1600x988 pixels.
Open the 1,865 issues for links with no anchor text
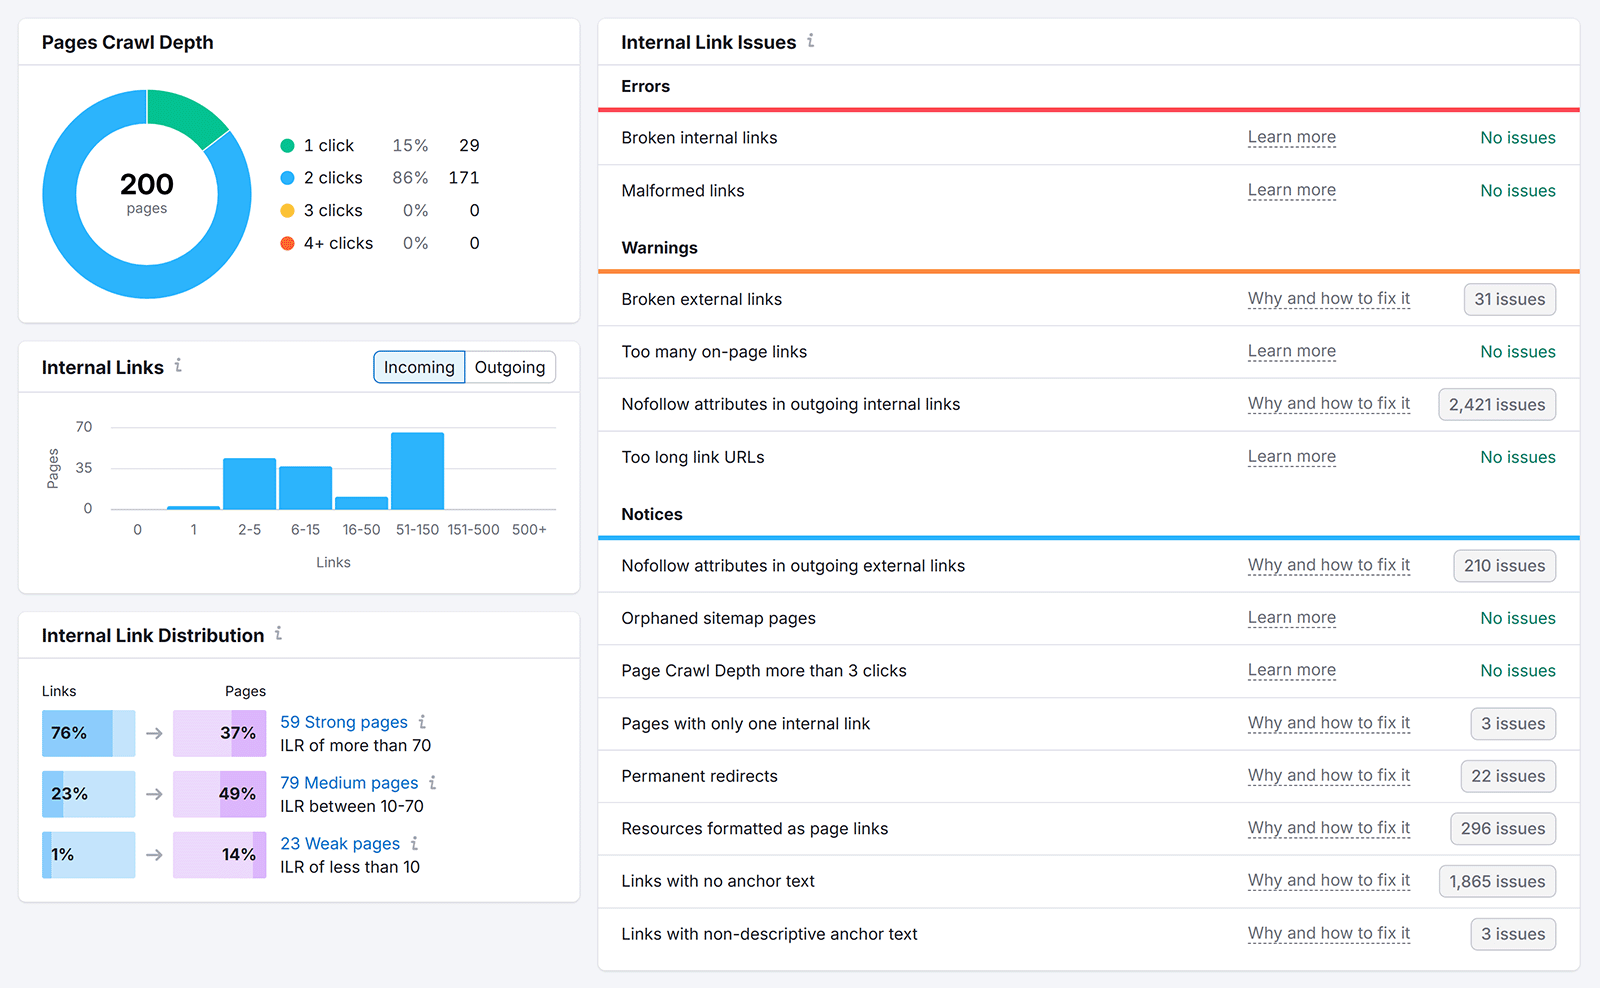pos(1497,881)
